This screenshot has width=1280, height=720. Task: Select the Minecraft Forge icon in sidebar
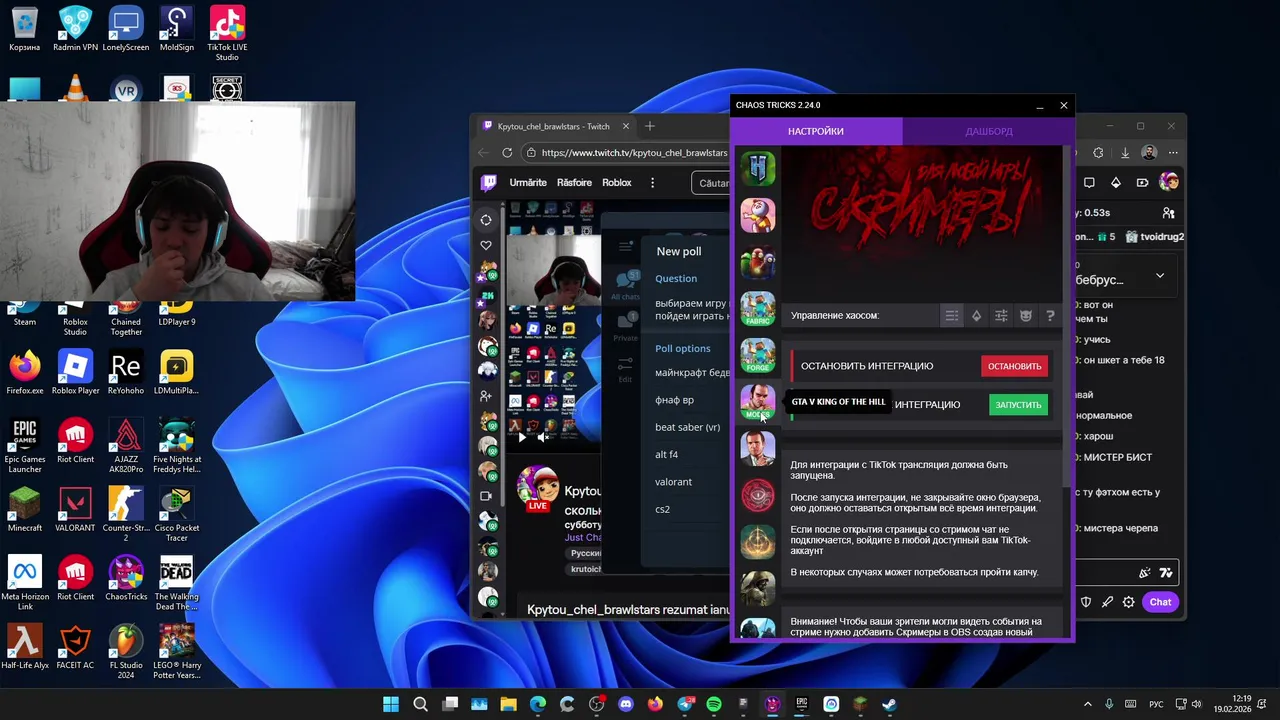(x=758, y=356)
